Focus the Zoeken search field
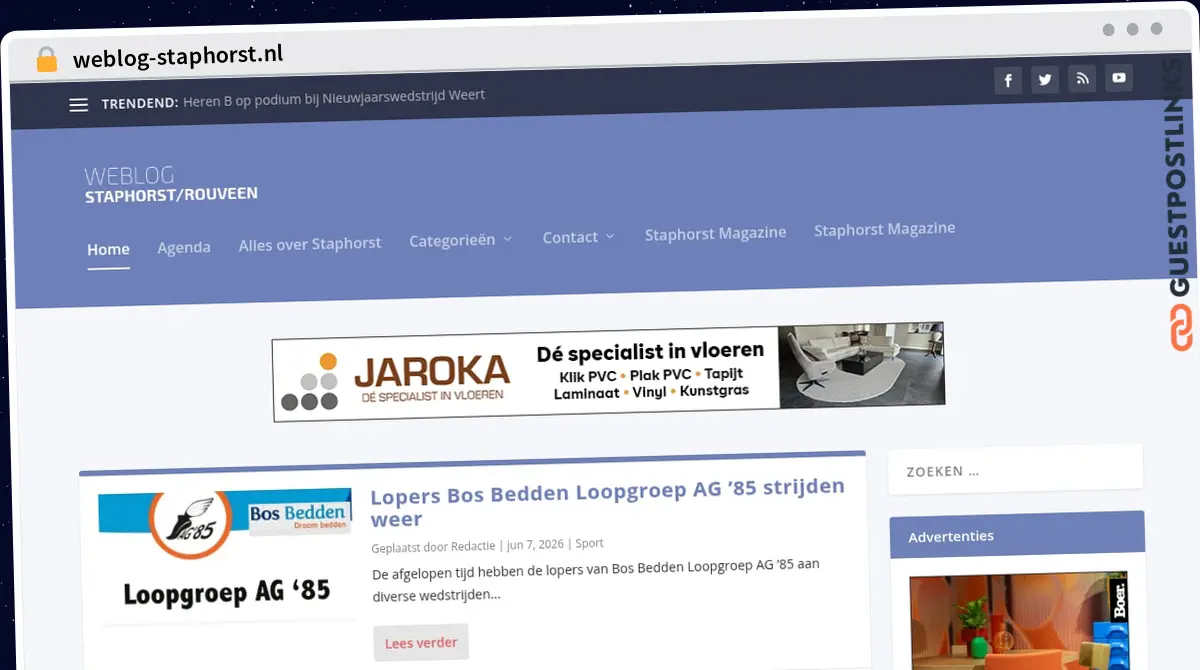Image resolution: width=1200 pixels, height=670 pixels. 1015,469
